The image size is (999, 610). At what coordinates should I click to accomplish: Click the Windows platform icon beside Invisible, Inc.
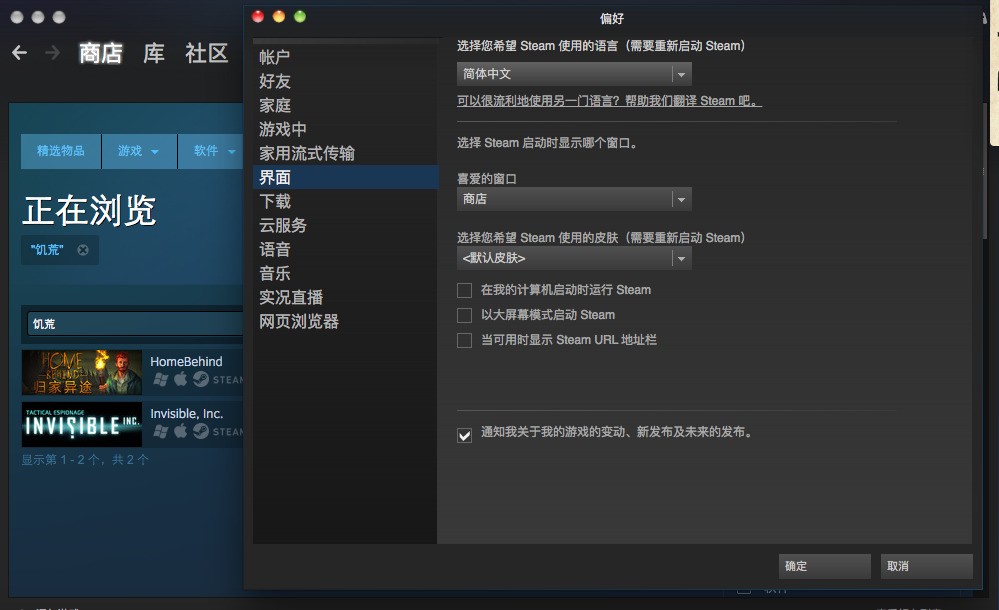(161, 432)
